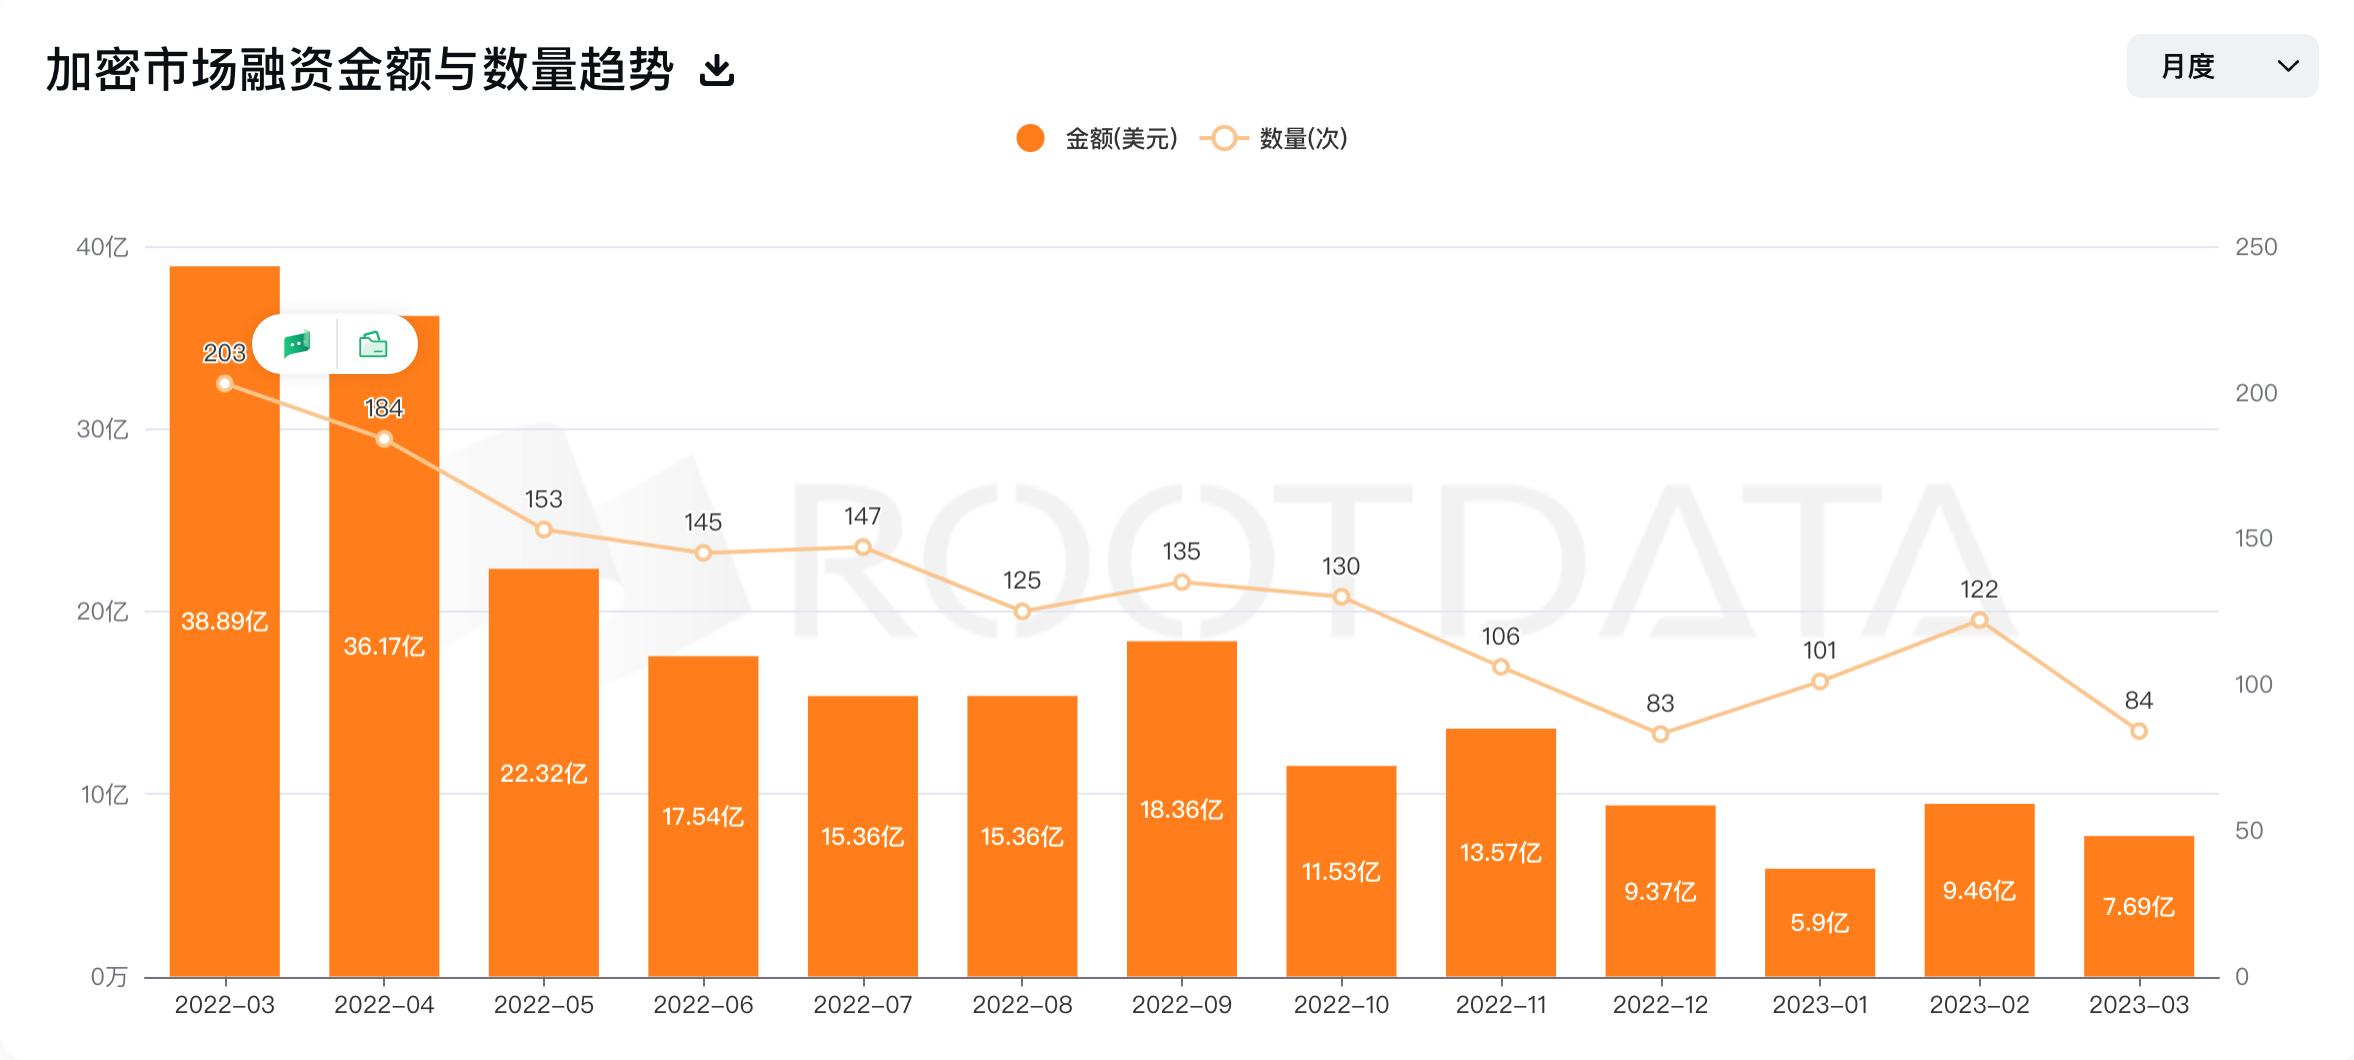Screen dimensions: 2354x1060
Task: Click the 20亿 left axis label
Action: (x=102, y=611)
